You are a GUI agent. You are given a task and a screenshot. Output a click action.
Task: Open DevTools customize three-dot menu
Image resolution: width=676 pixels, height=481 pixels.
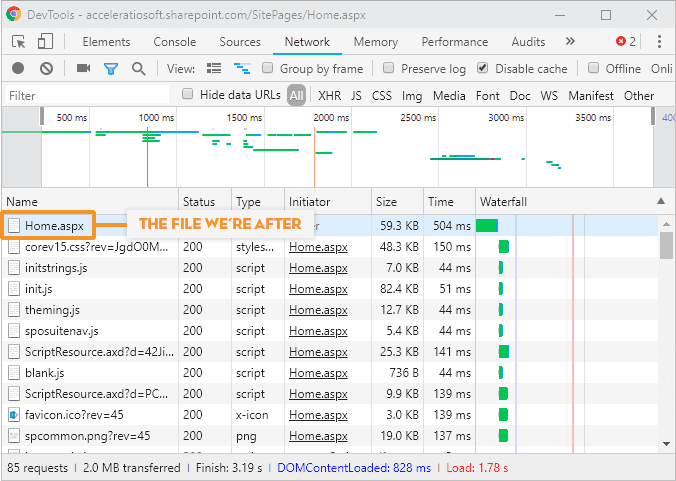pos(659,42)
